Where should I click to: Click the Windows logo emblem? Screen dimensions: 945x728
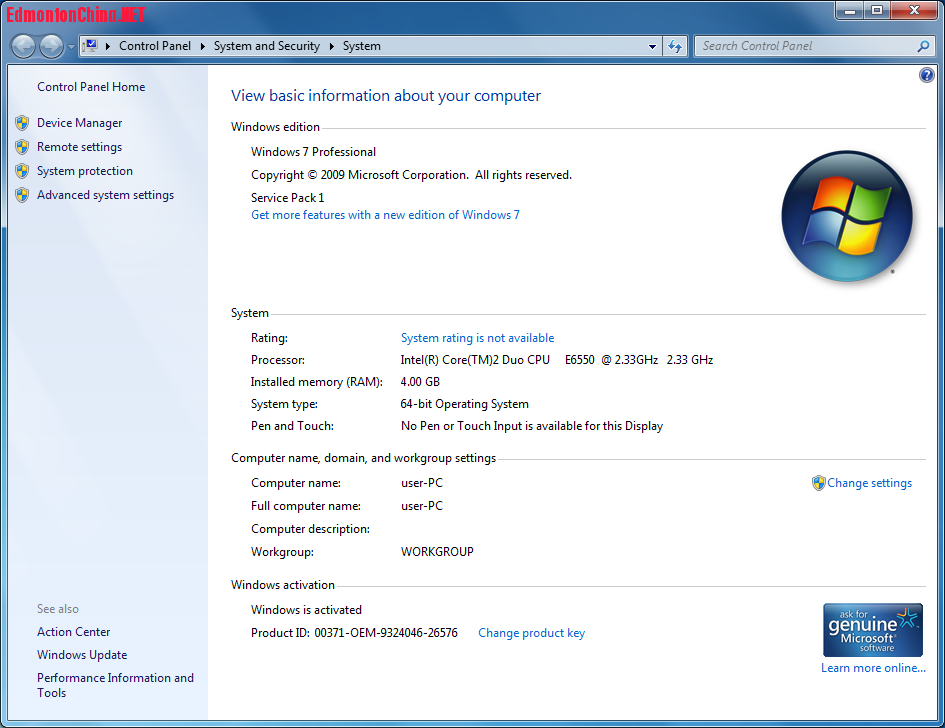(846, 216)
